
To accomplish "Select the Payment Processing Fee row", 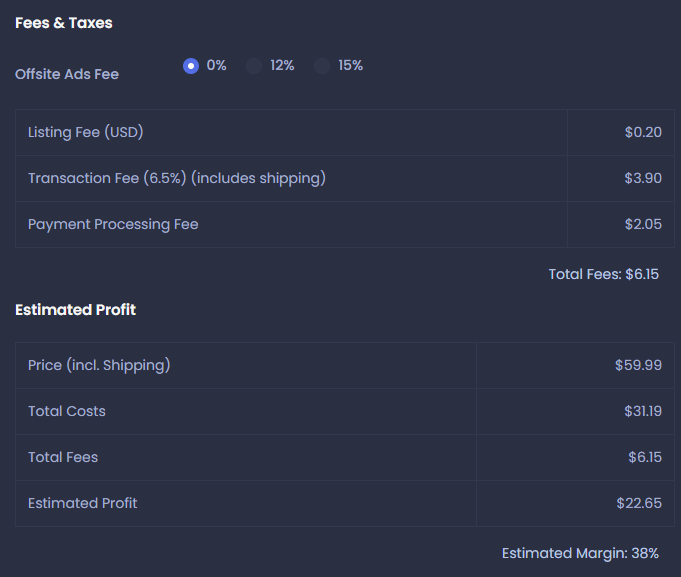I will (x=345, y=224).
